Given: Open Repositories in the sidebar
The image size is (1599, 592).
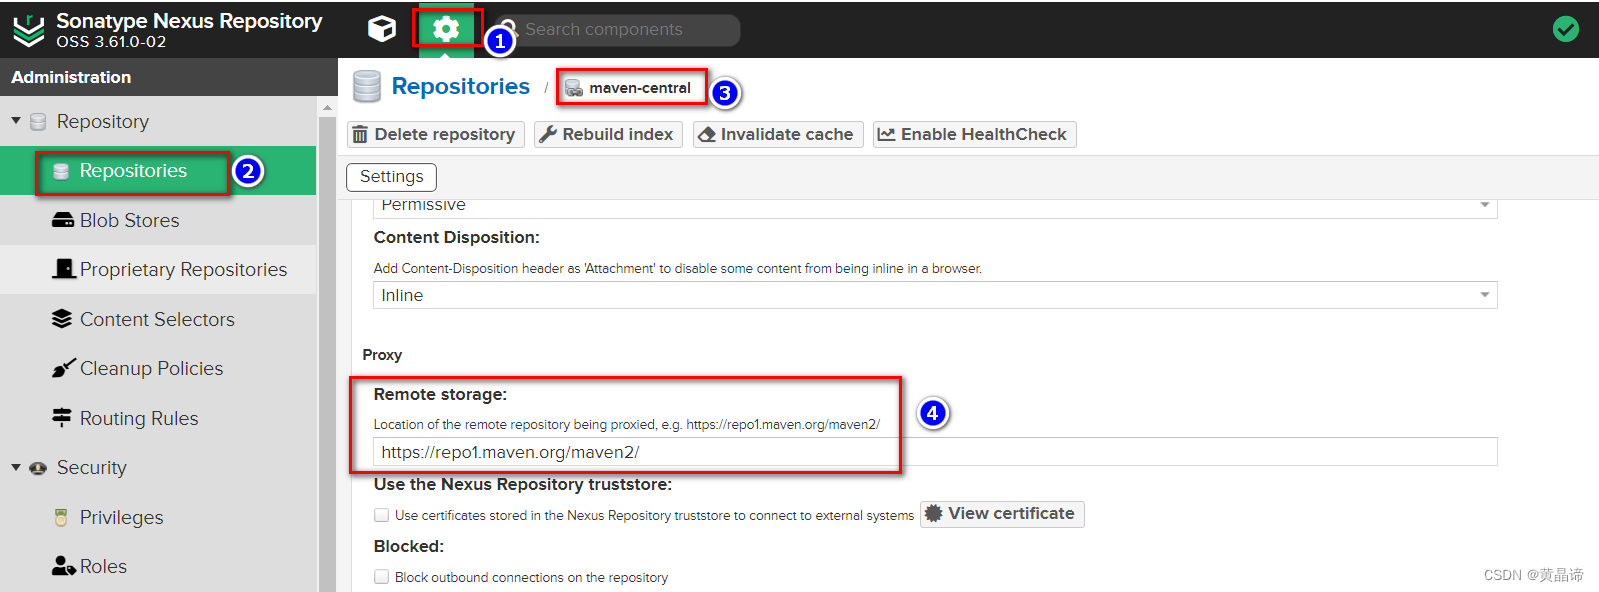Looking at the screenshot, I should (x=158, y=171).
